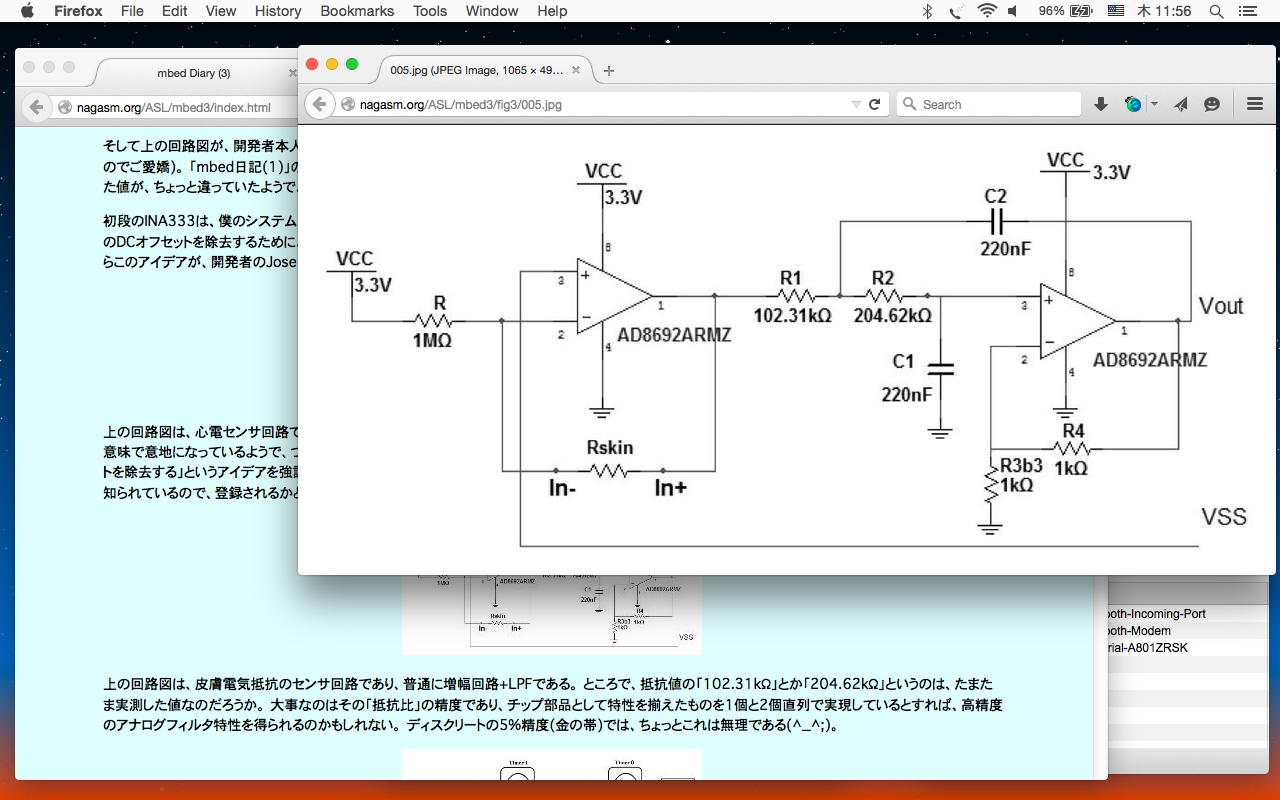Open the Edit menu
The width and height of the screenshot is (1280, 800).
coord(174,11)
